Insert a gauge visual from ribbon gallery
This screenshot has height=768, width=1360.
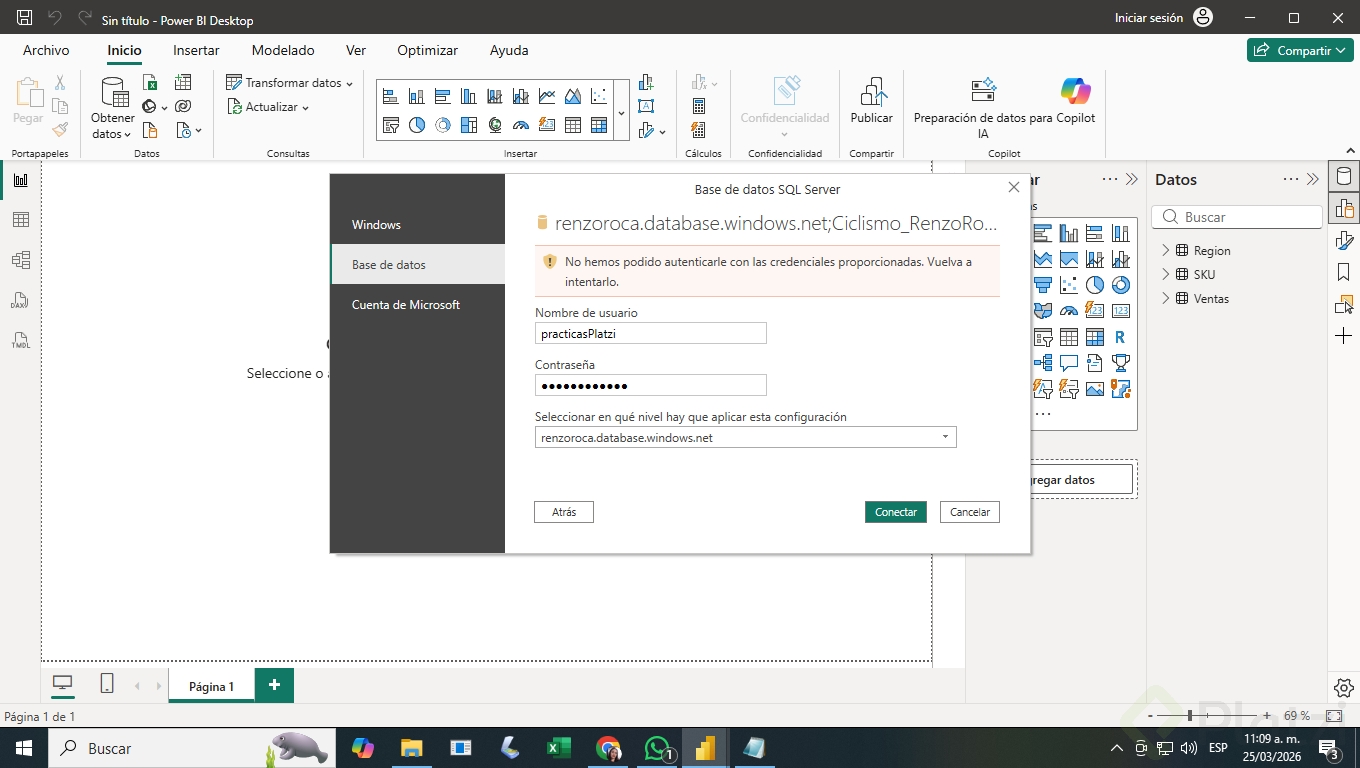(x=521, y=125)
